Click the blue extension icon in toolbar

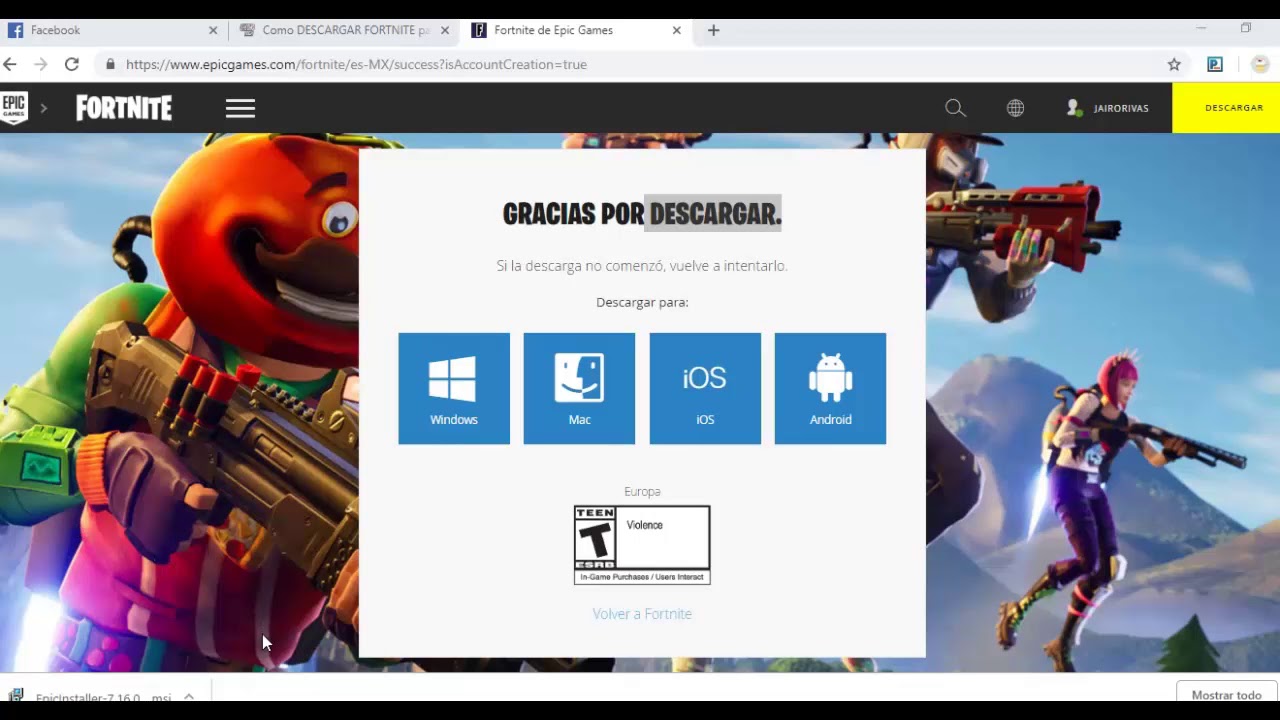pos(1215,64)
